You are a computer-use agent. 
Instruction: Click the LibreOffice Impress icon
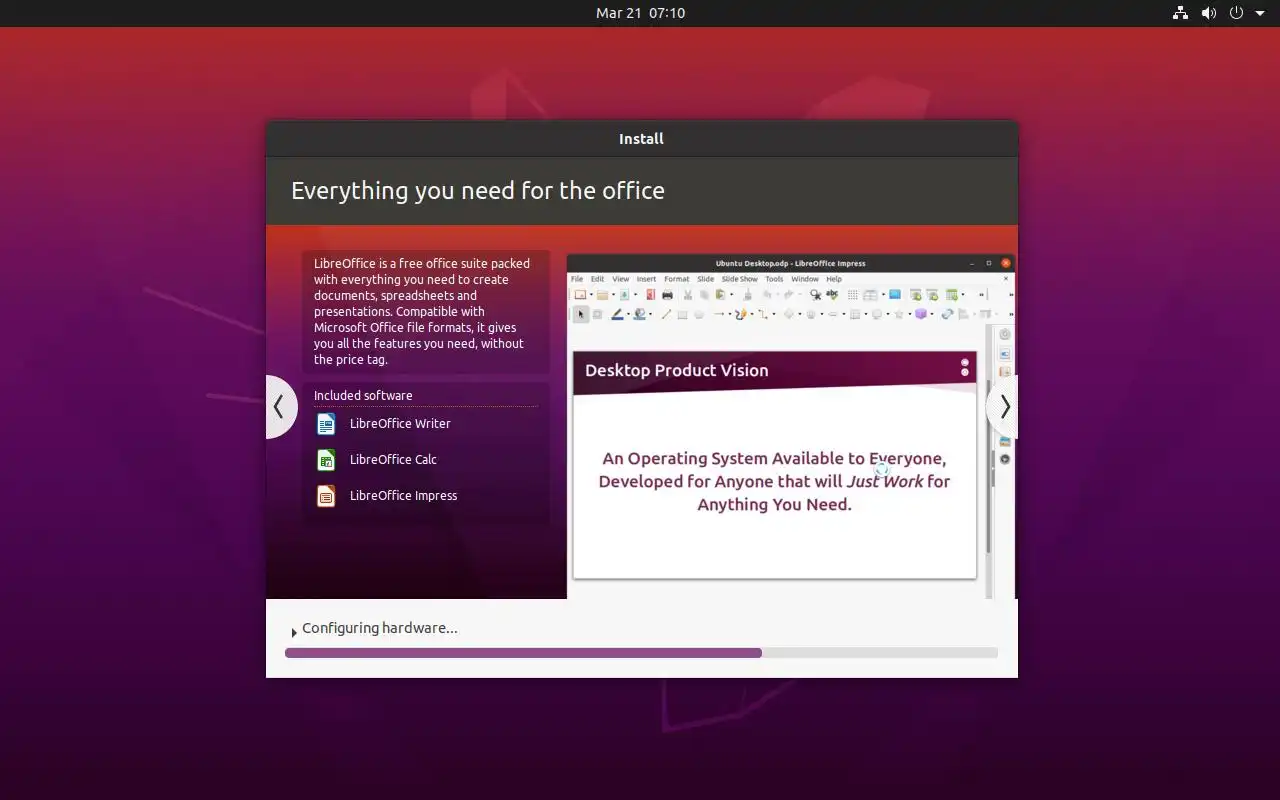click(326, 496)
